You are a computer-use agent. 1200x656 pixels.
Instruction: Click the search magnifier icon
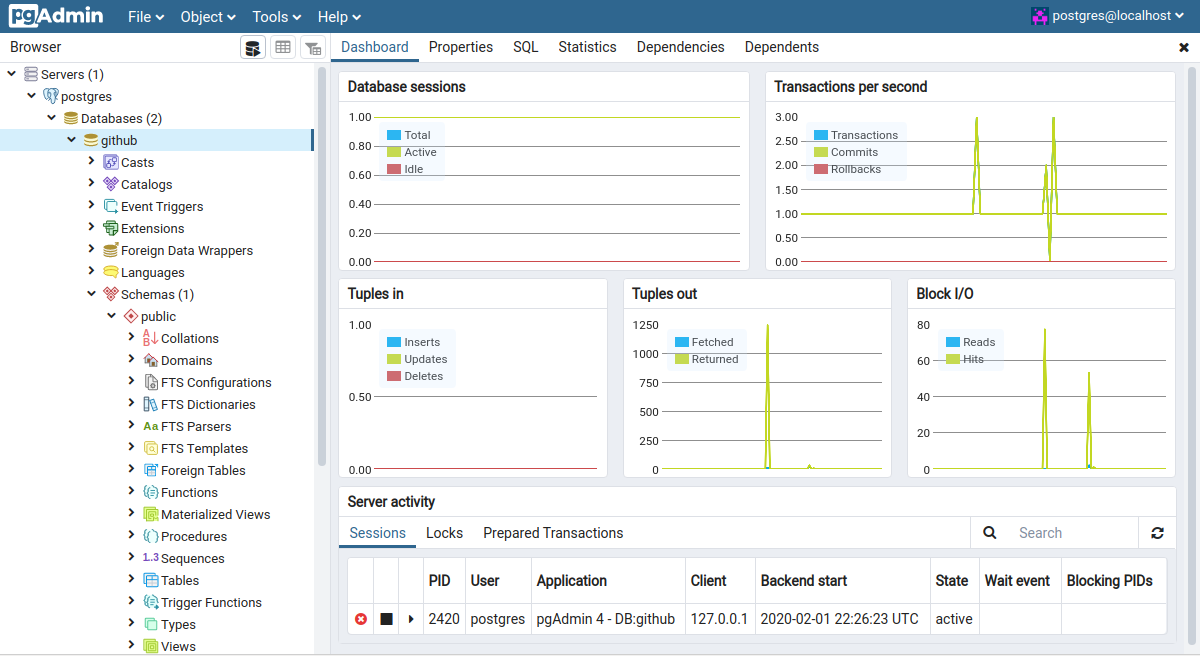click(x=989, y=533)
